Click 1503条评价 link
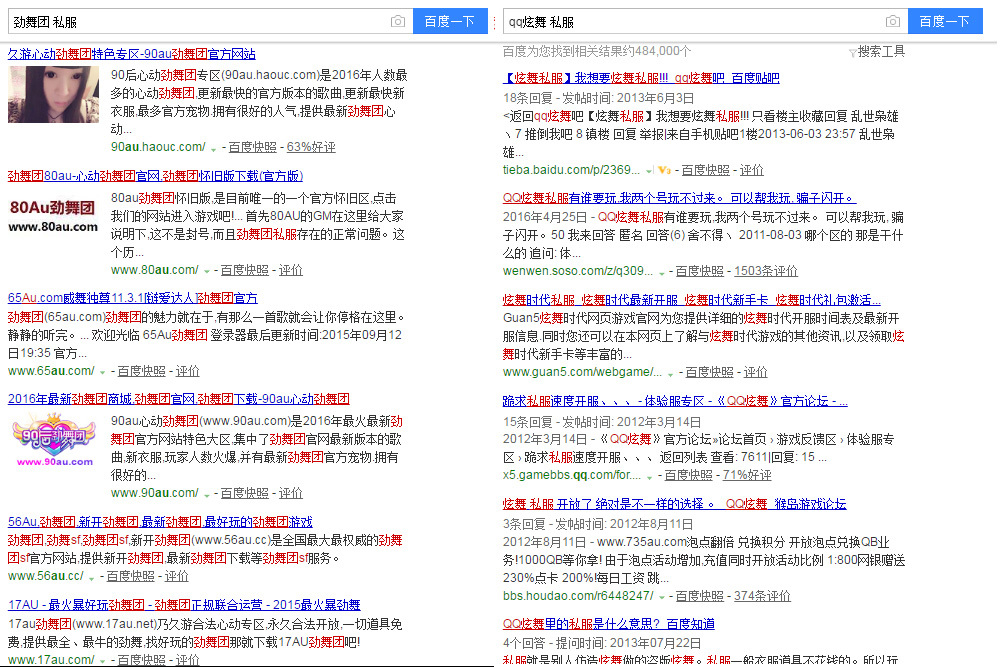Image resolution: width=1000 pixels, height=667 pixels. [766, 272]
